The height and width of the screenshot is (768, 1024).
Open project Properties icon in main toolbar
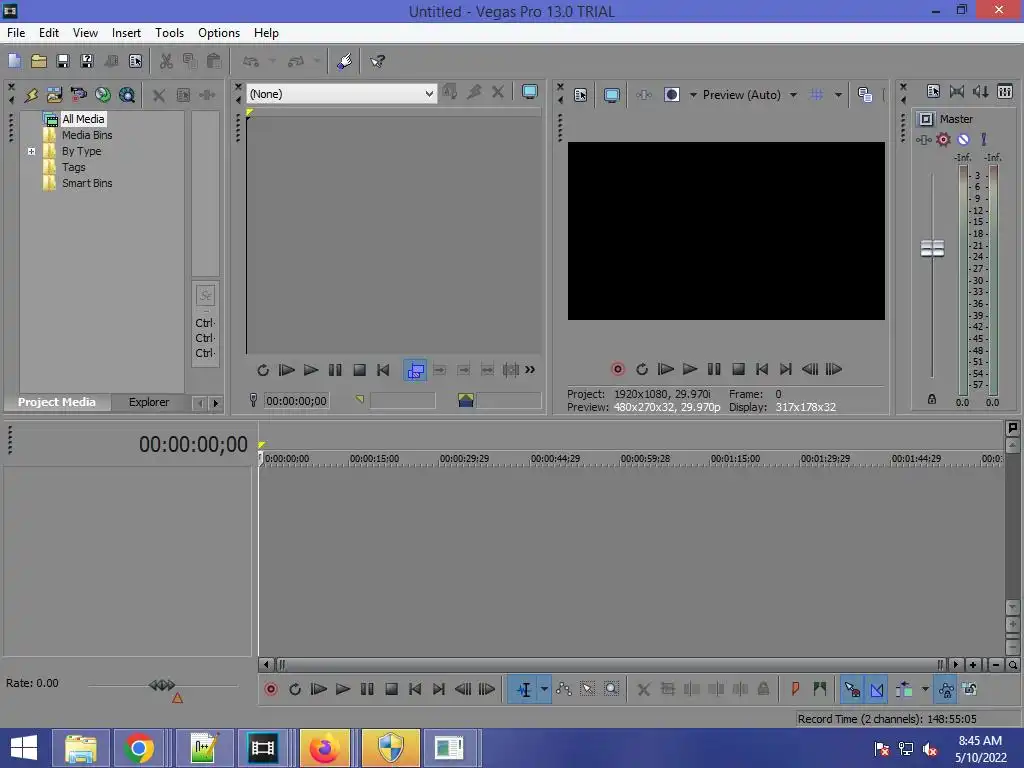135,61
